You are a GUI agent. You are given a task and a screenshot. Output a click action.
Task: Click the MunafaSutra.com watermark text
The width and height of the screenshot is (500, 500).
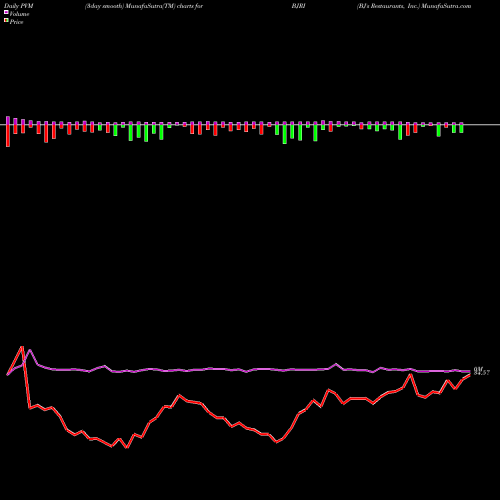pyautogui.click(x=446, y=6)
